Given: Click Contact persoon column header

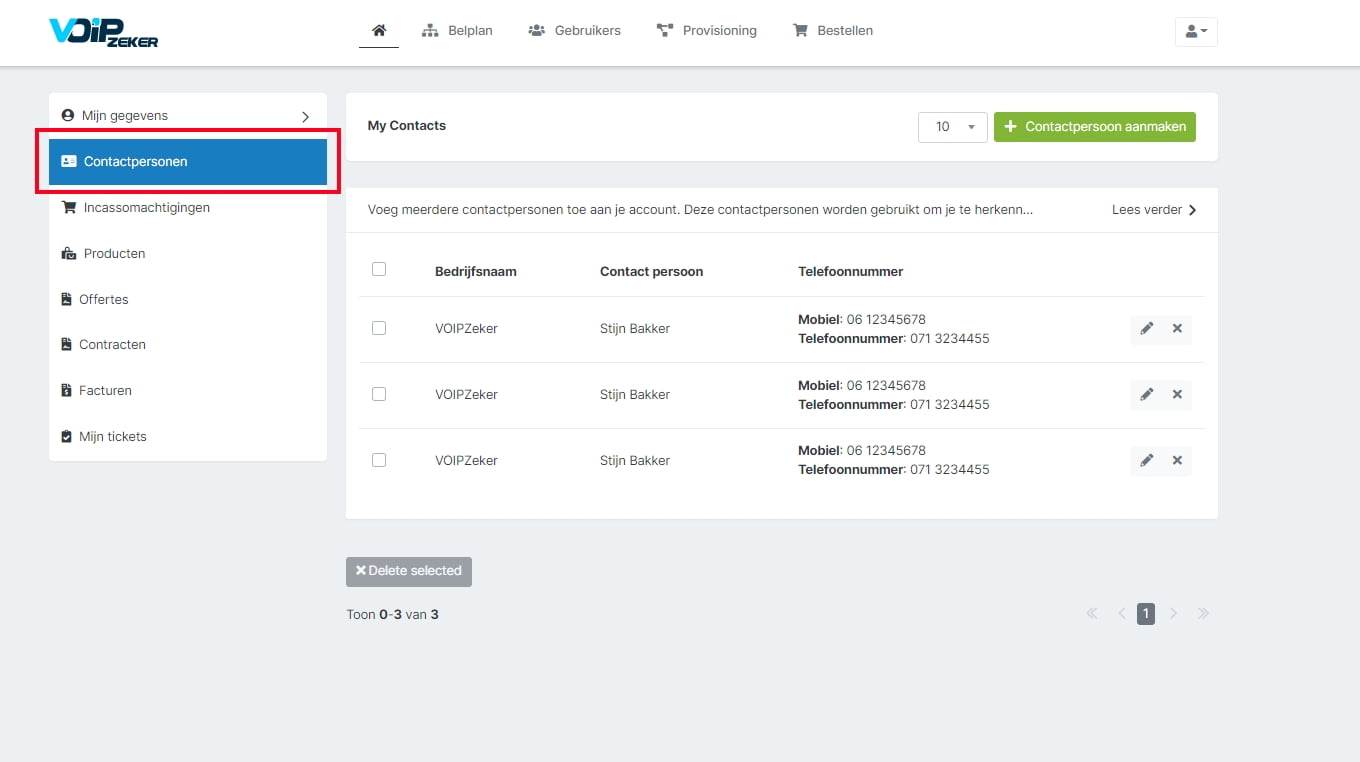Looking at the screenshot, I should coord(651,272).
